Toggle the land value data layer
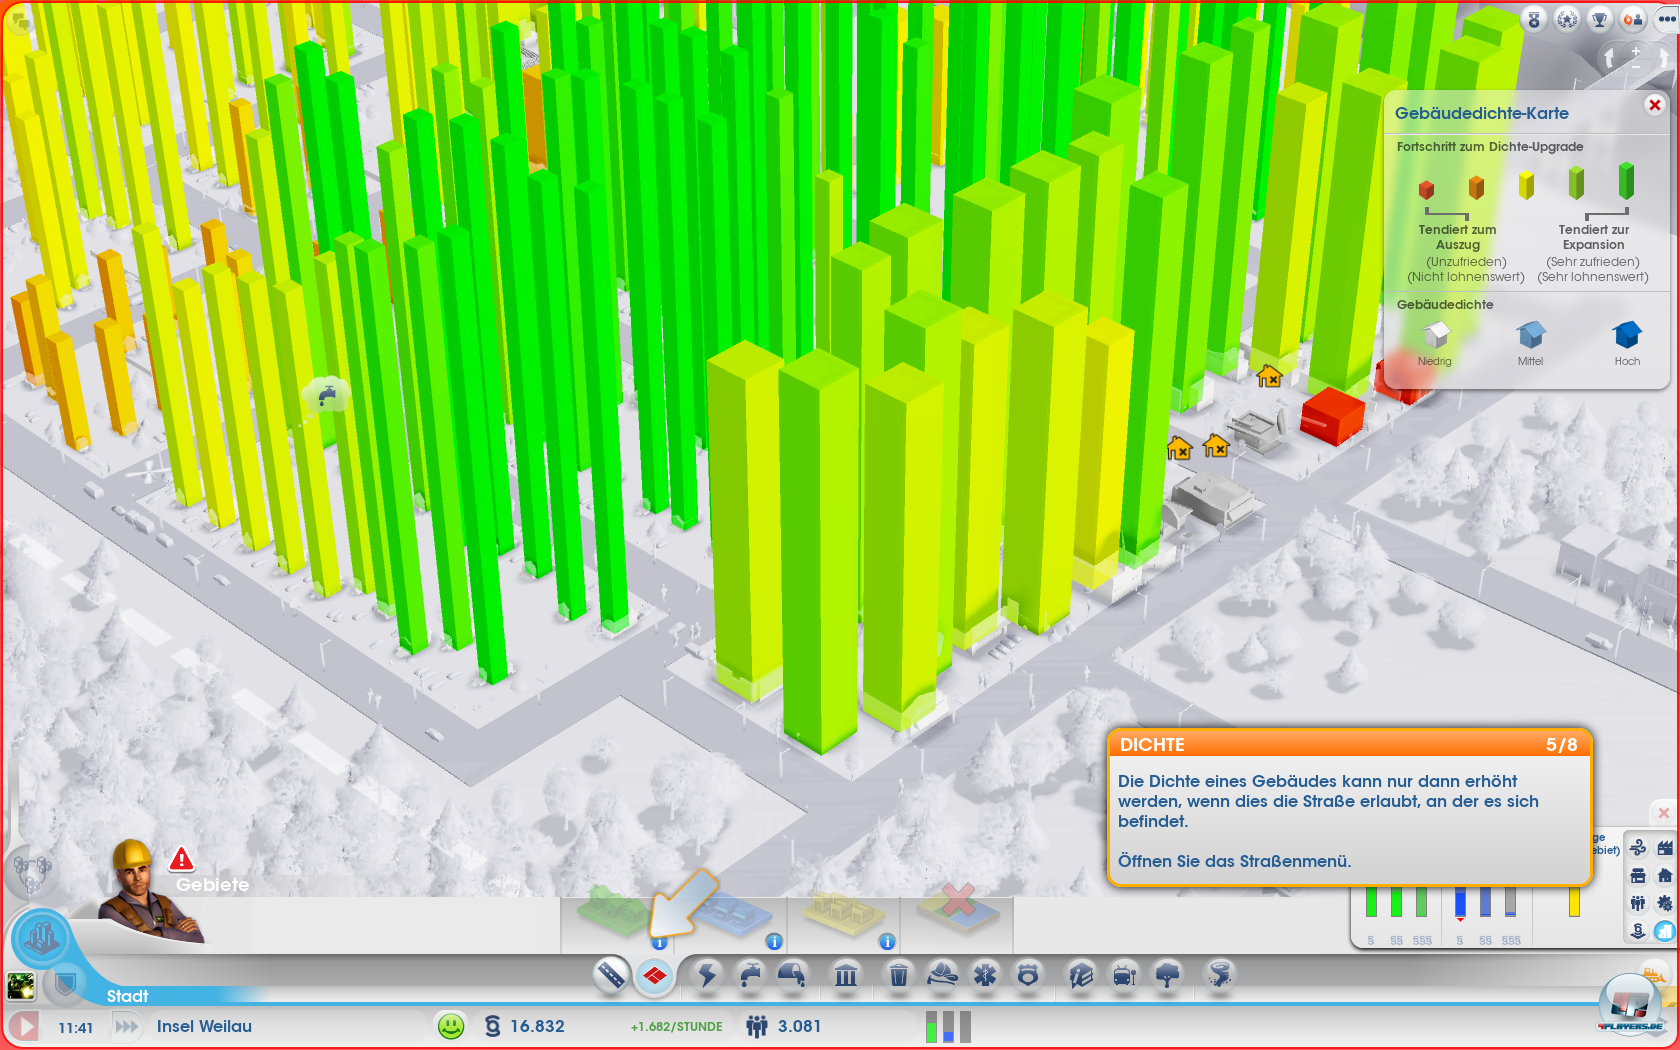The image size is (1680, 1050). 1638,931
